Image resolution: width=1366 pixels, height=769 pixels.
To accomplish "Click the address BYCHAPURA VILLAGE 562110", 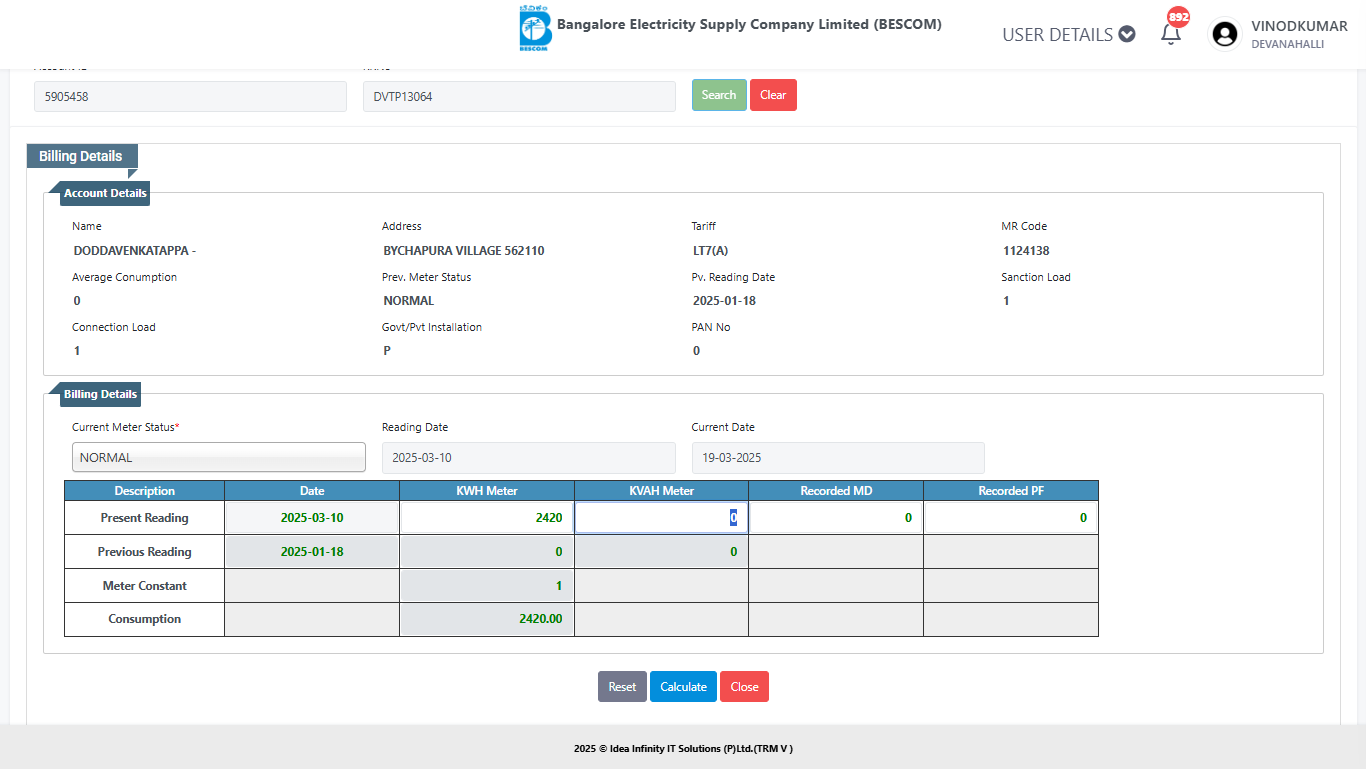I will (464, 251).
